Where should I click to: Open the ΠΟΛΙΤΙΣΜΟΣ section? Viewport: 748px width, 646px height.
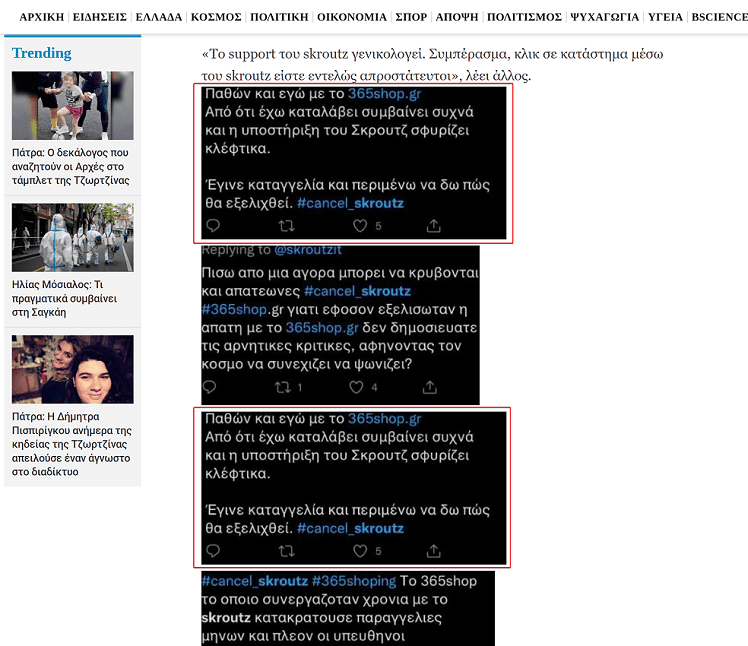tap(524, 17)
